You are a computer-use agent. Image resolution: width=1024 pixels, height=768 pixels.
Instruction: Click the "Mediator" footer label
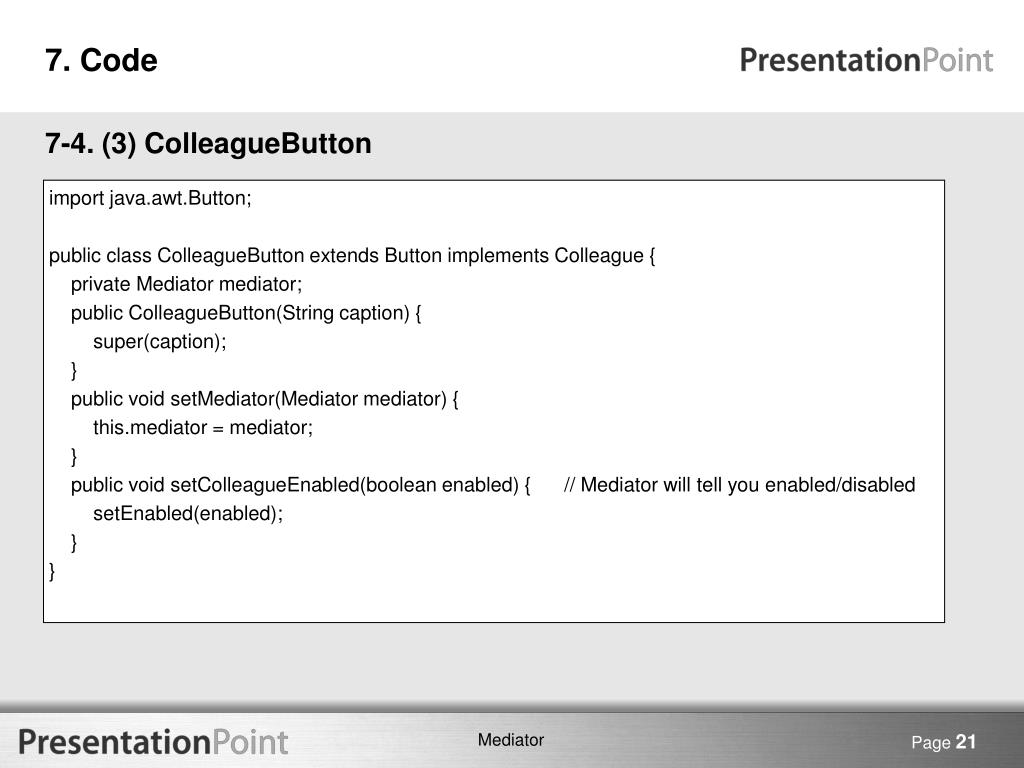[511, 740]
